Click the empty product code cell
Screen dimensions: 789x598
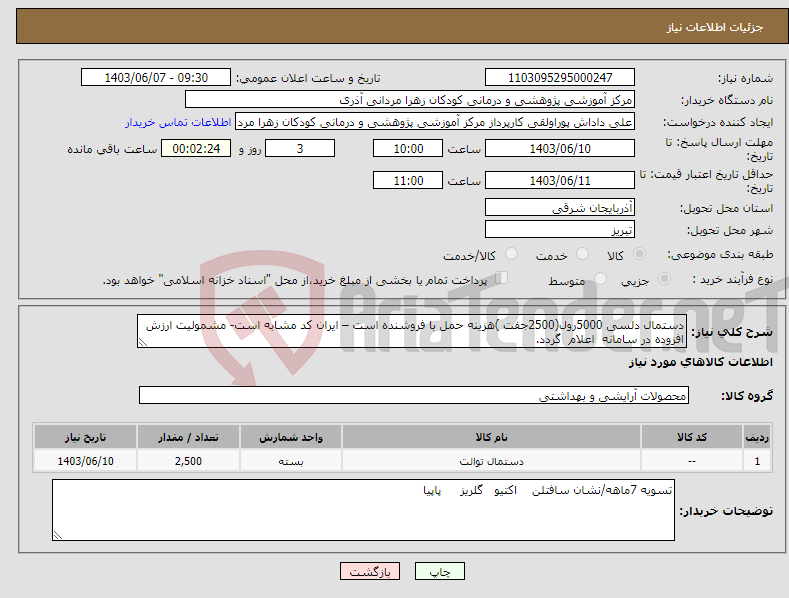[691, 461]
